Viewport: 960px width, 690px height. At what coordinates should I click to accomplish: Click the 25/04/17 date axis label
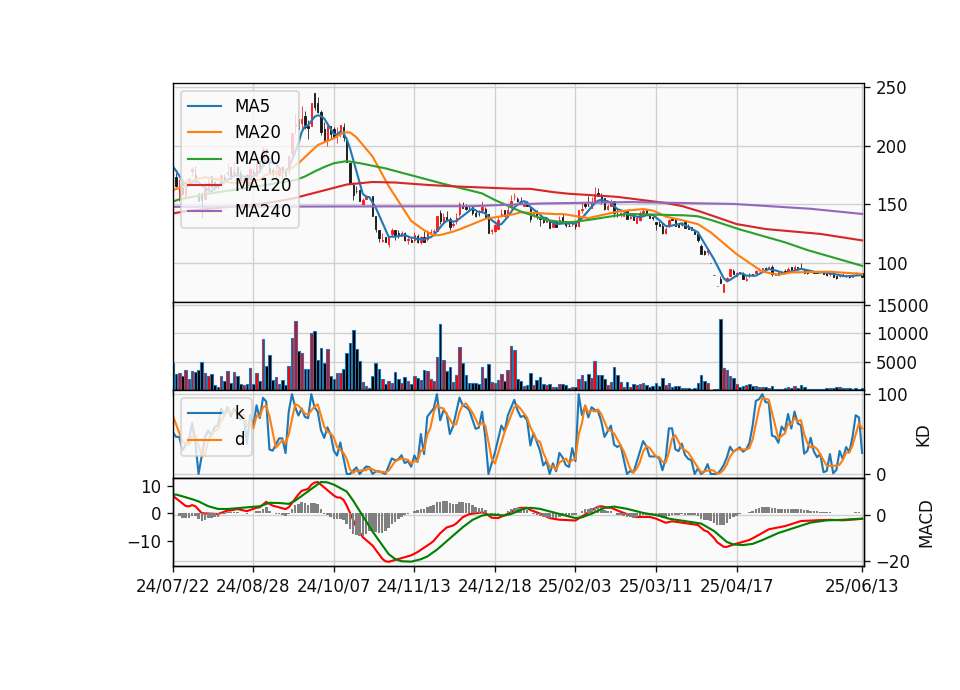737,586
